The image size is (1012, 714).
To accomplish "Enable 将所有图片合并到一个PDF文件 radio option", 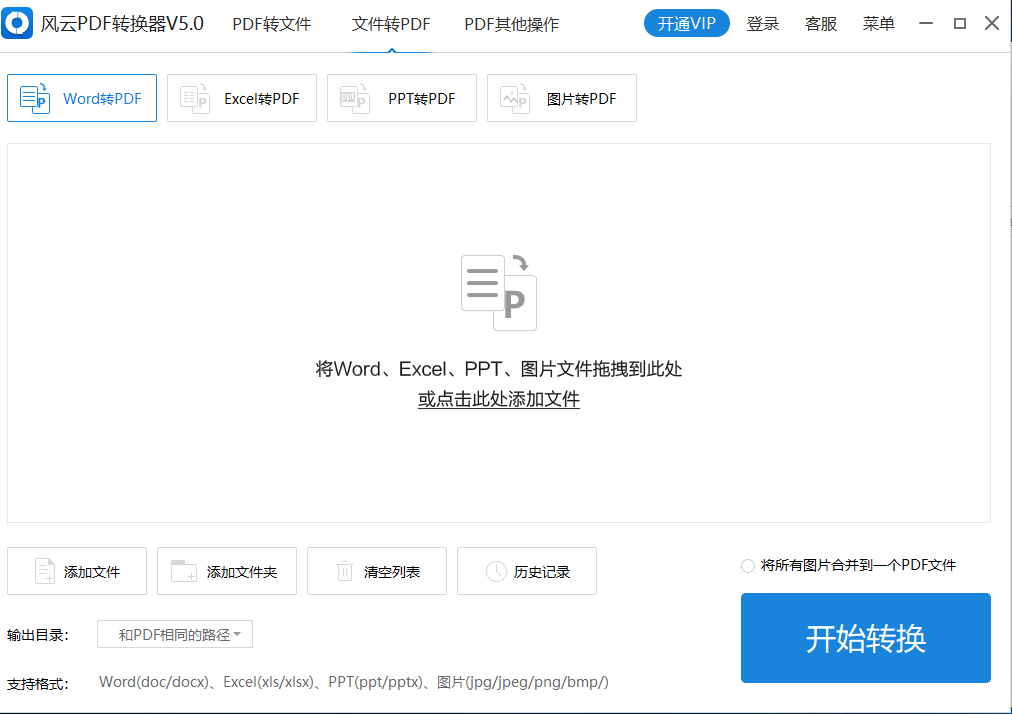I will [x=748, y=566].
